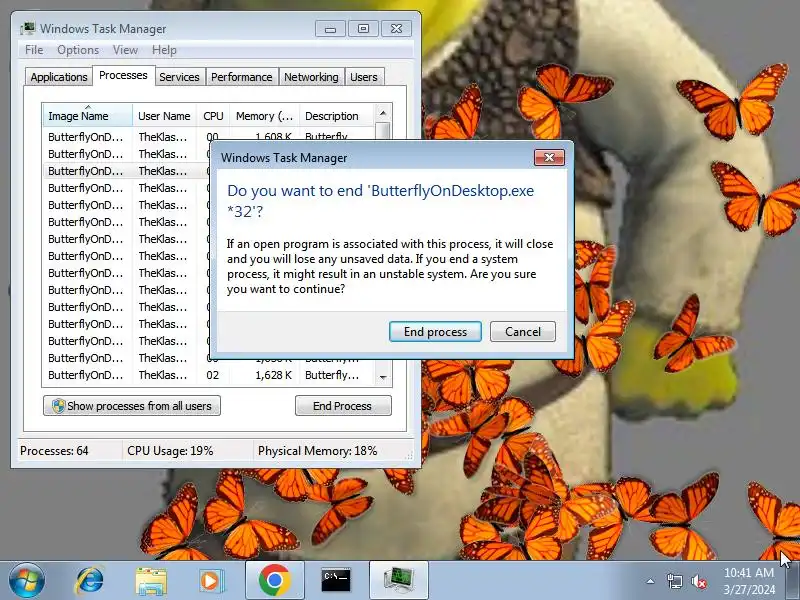
Task: Cancel the end process dialog
Action: pyautogui.click(x=522, y=332)
